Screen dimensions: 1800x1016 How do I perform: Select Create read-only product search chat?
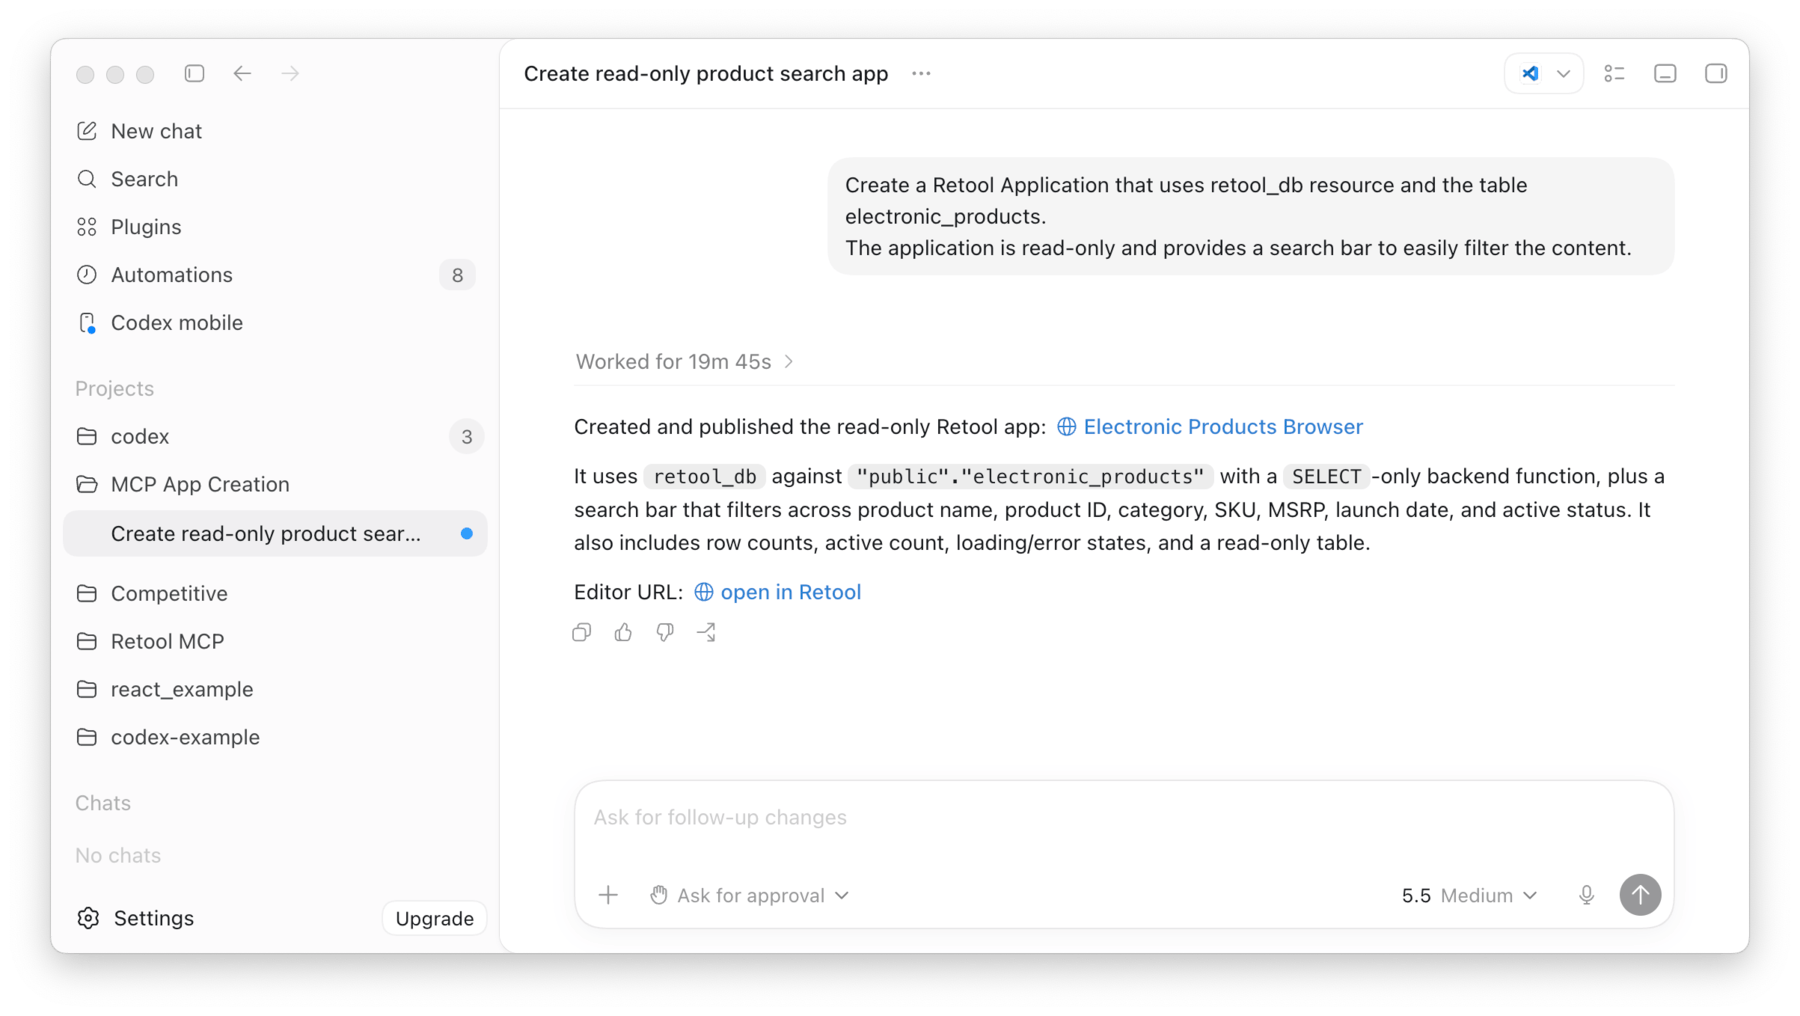coord(275,533)
